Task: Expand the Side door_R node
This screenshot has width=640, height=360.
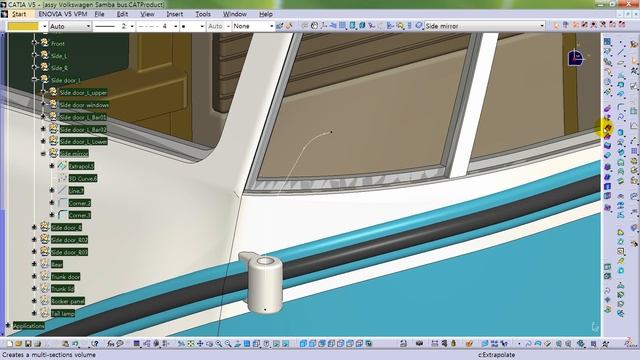Action: click(34, 227)
